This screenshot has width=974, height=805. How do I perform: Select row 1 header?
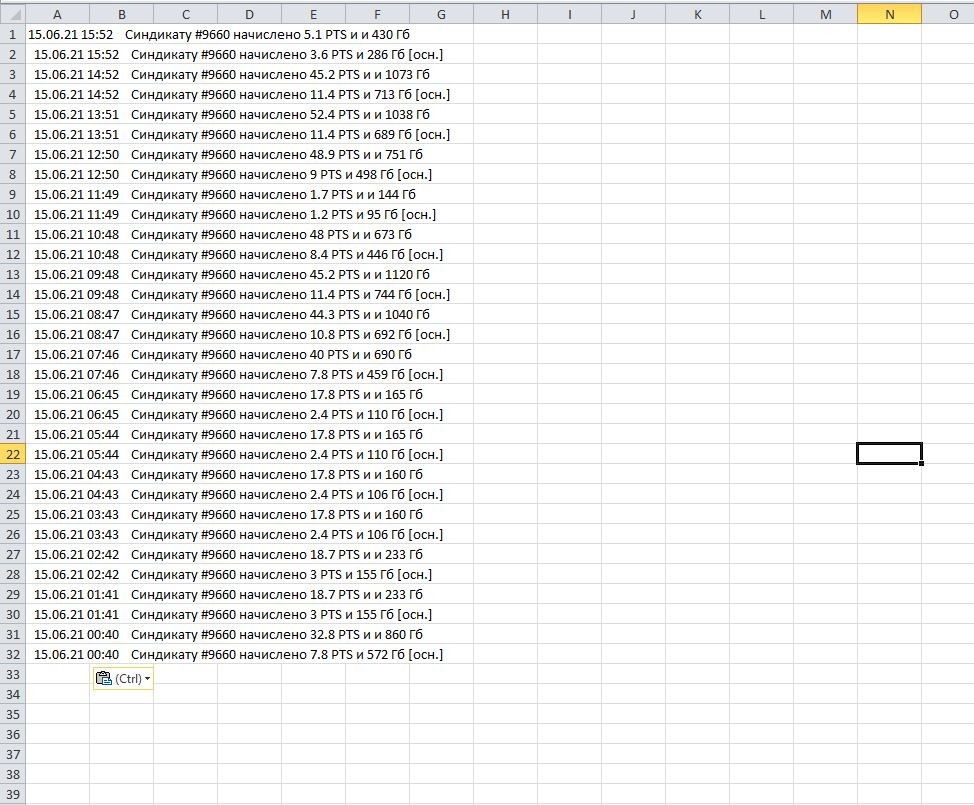(x=12, y=35)
